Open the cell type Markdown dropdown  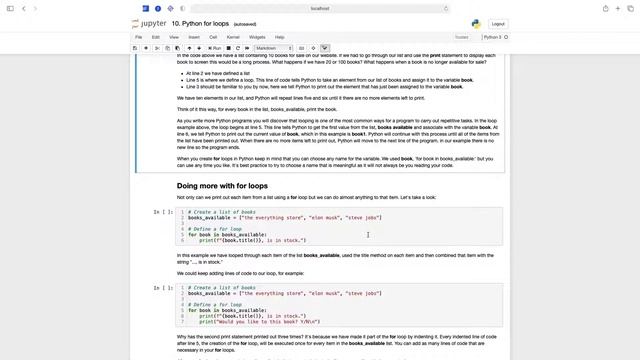tap(273, 48)
